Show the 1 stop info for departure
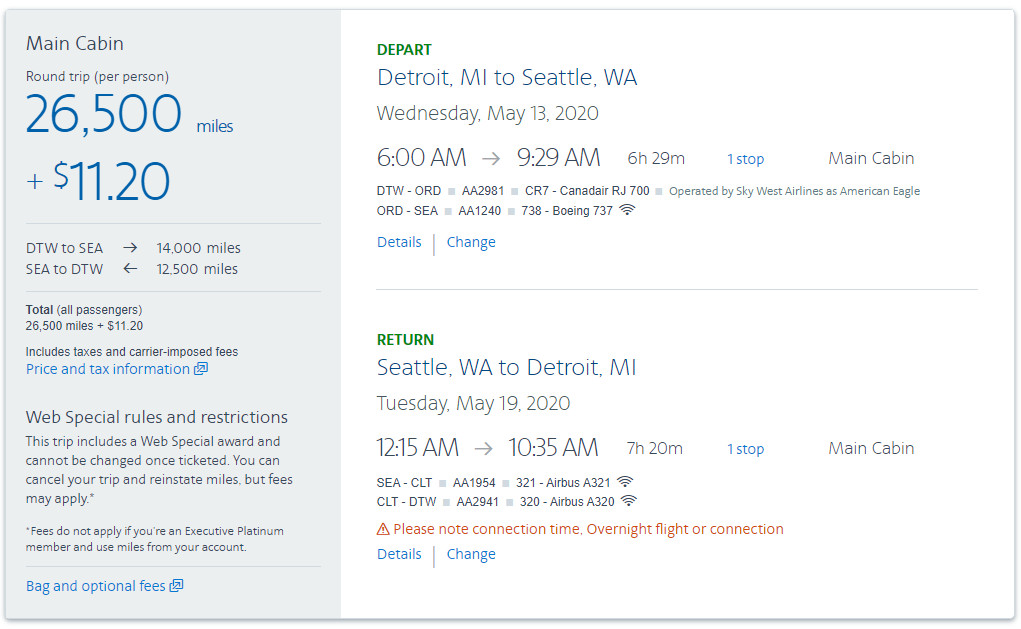Image resolution: width=1021 pixels, height=629 pixels. point(745,159)
